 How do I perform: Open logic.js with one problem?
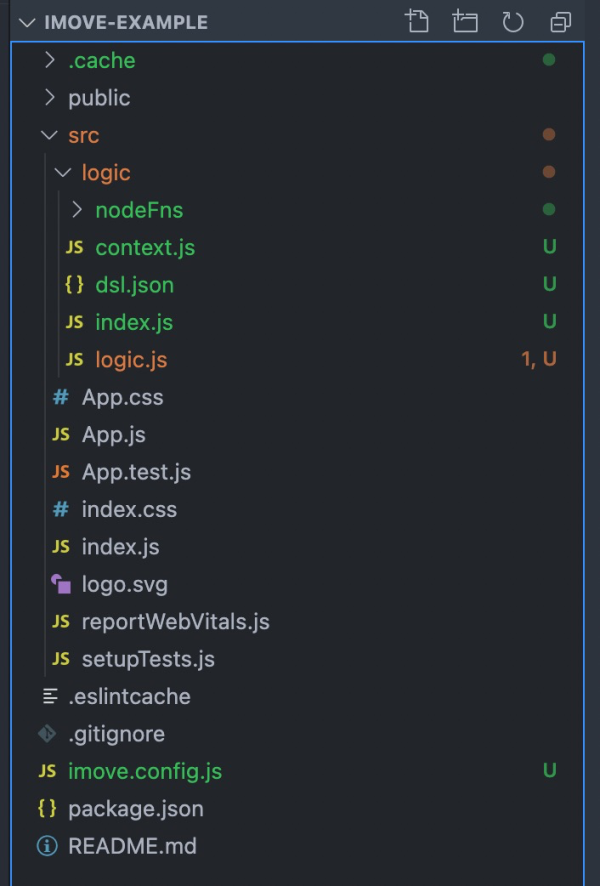[131, 360]
